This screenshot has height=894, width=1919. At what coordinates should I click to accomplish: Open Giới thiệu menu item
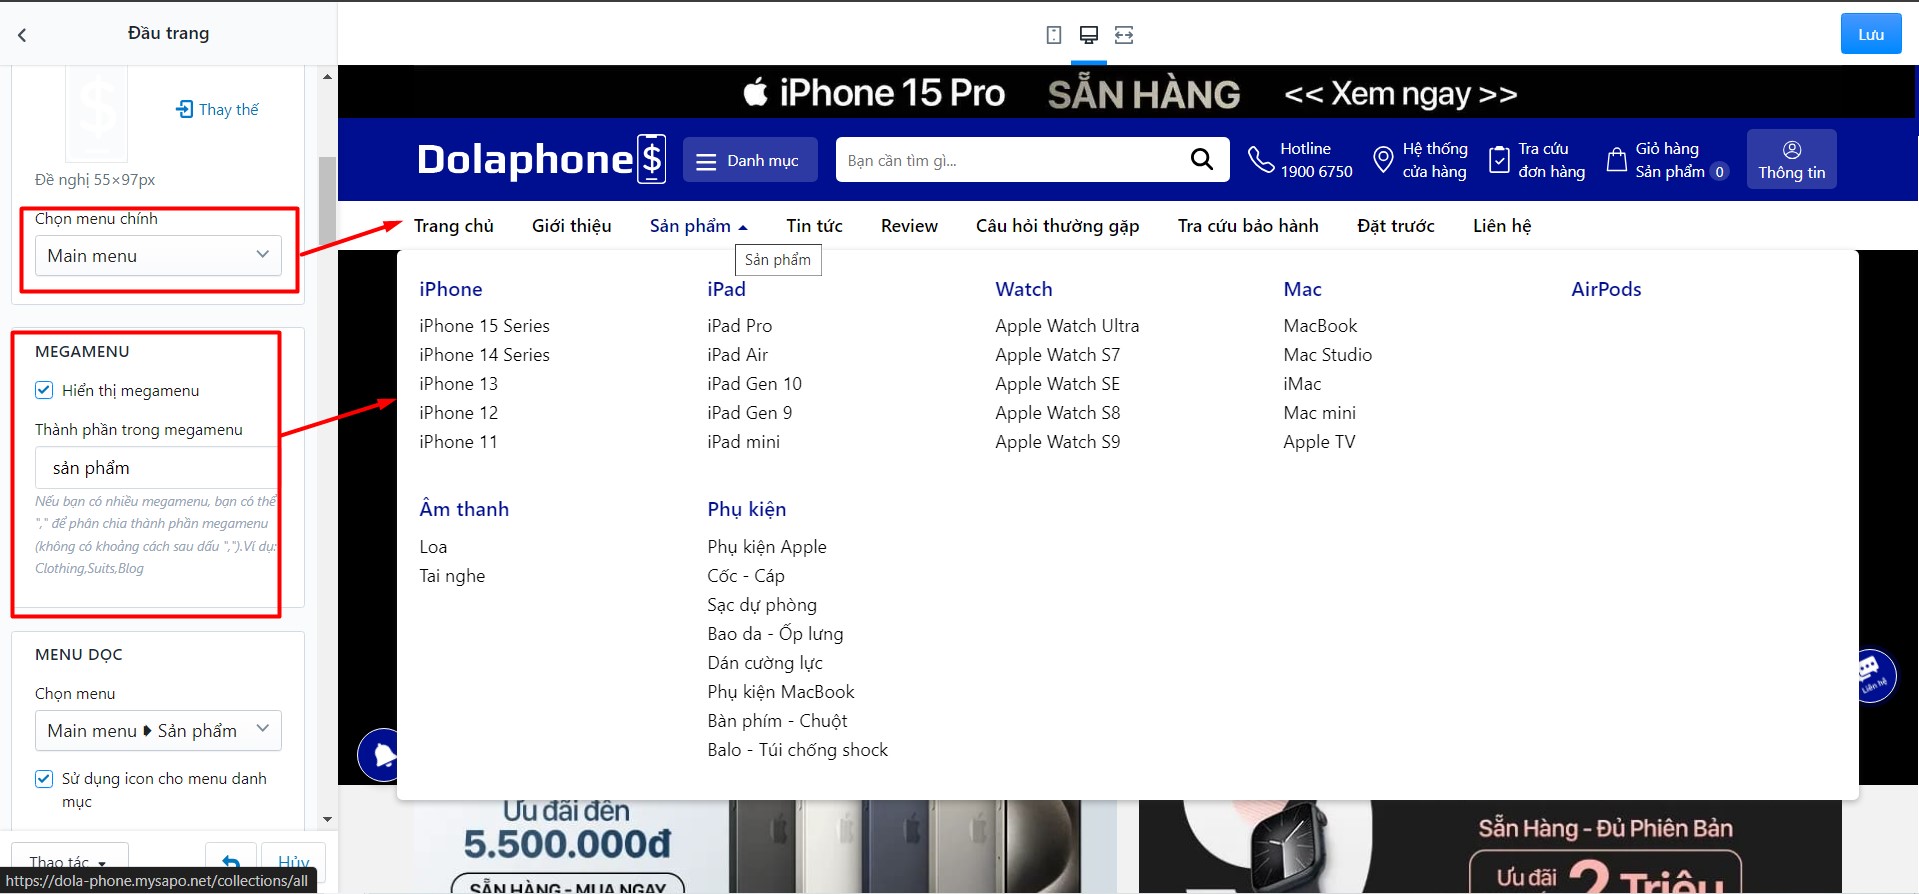(572, 226)
